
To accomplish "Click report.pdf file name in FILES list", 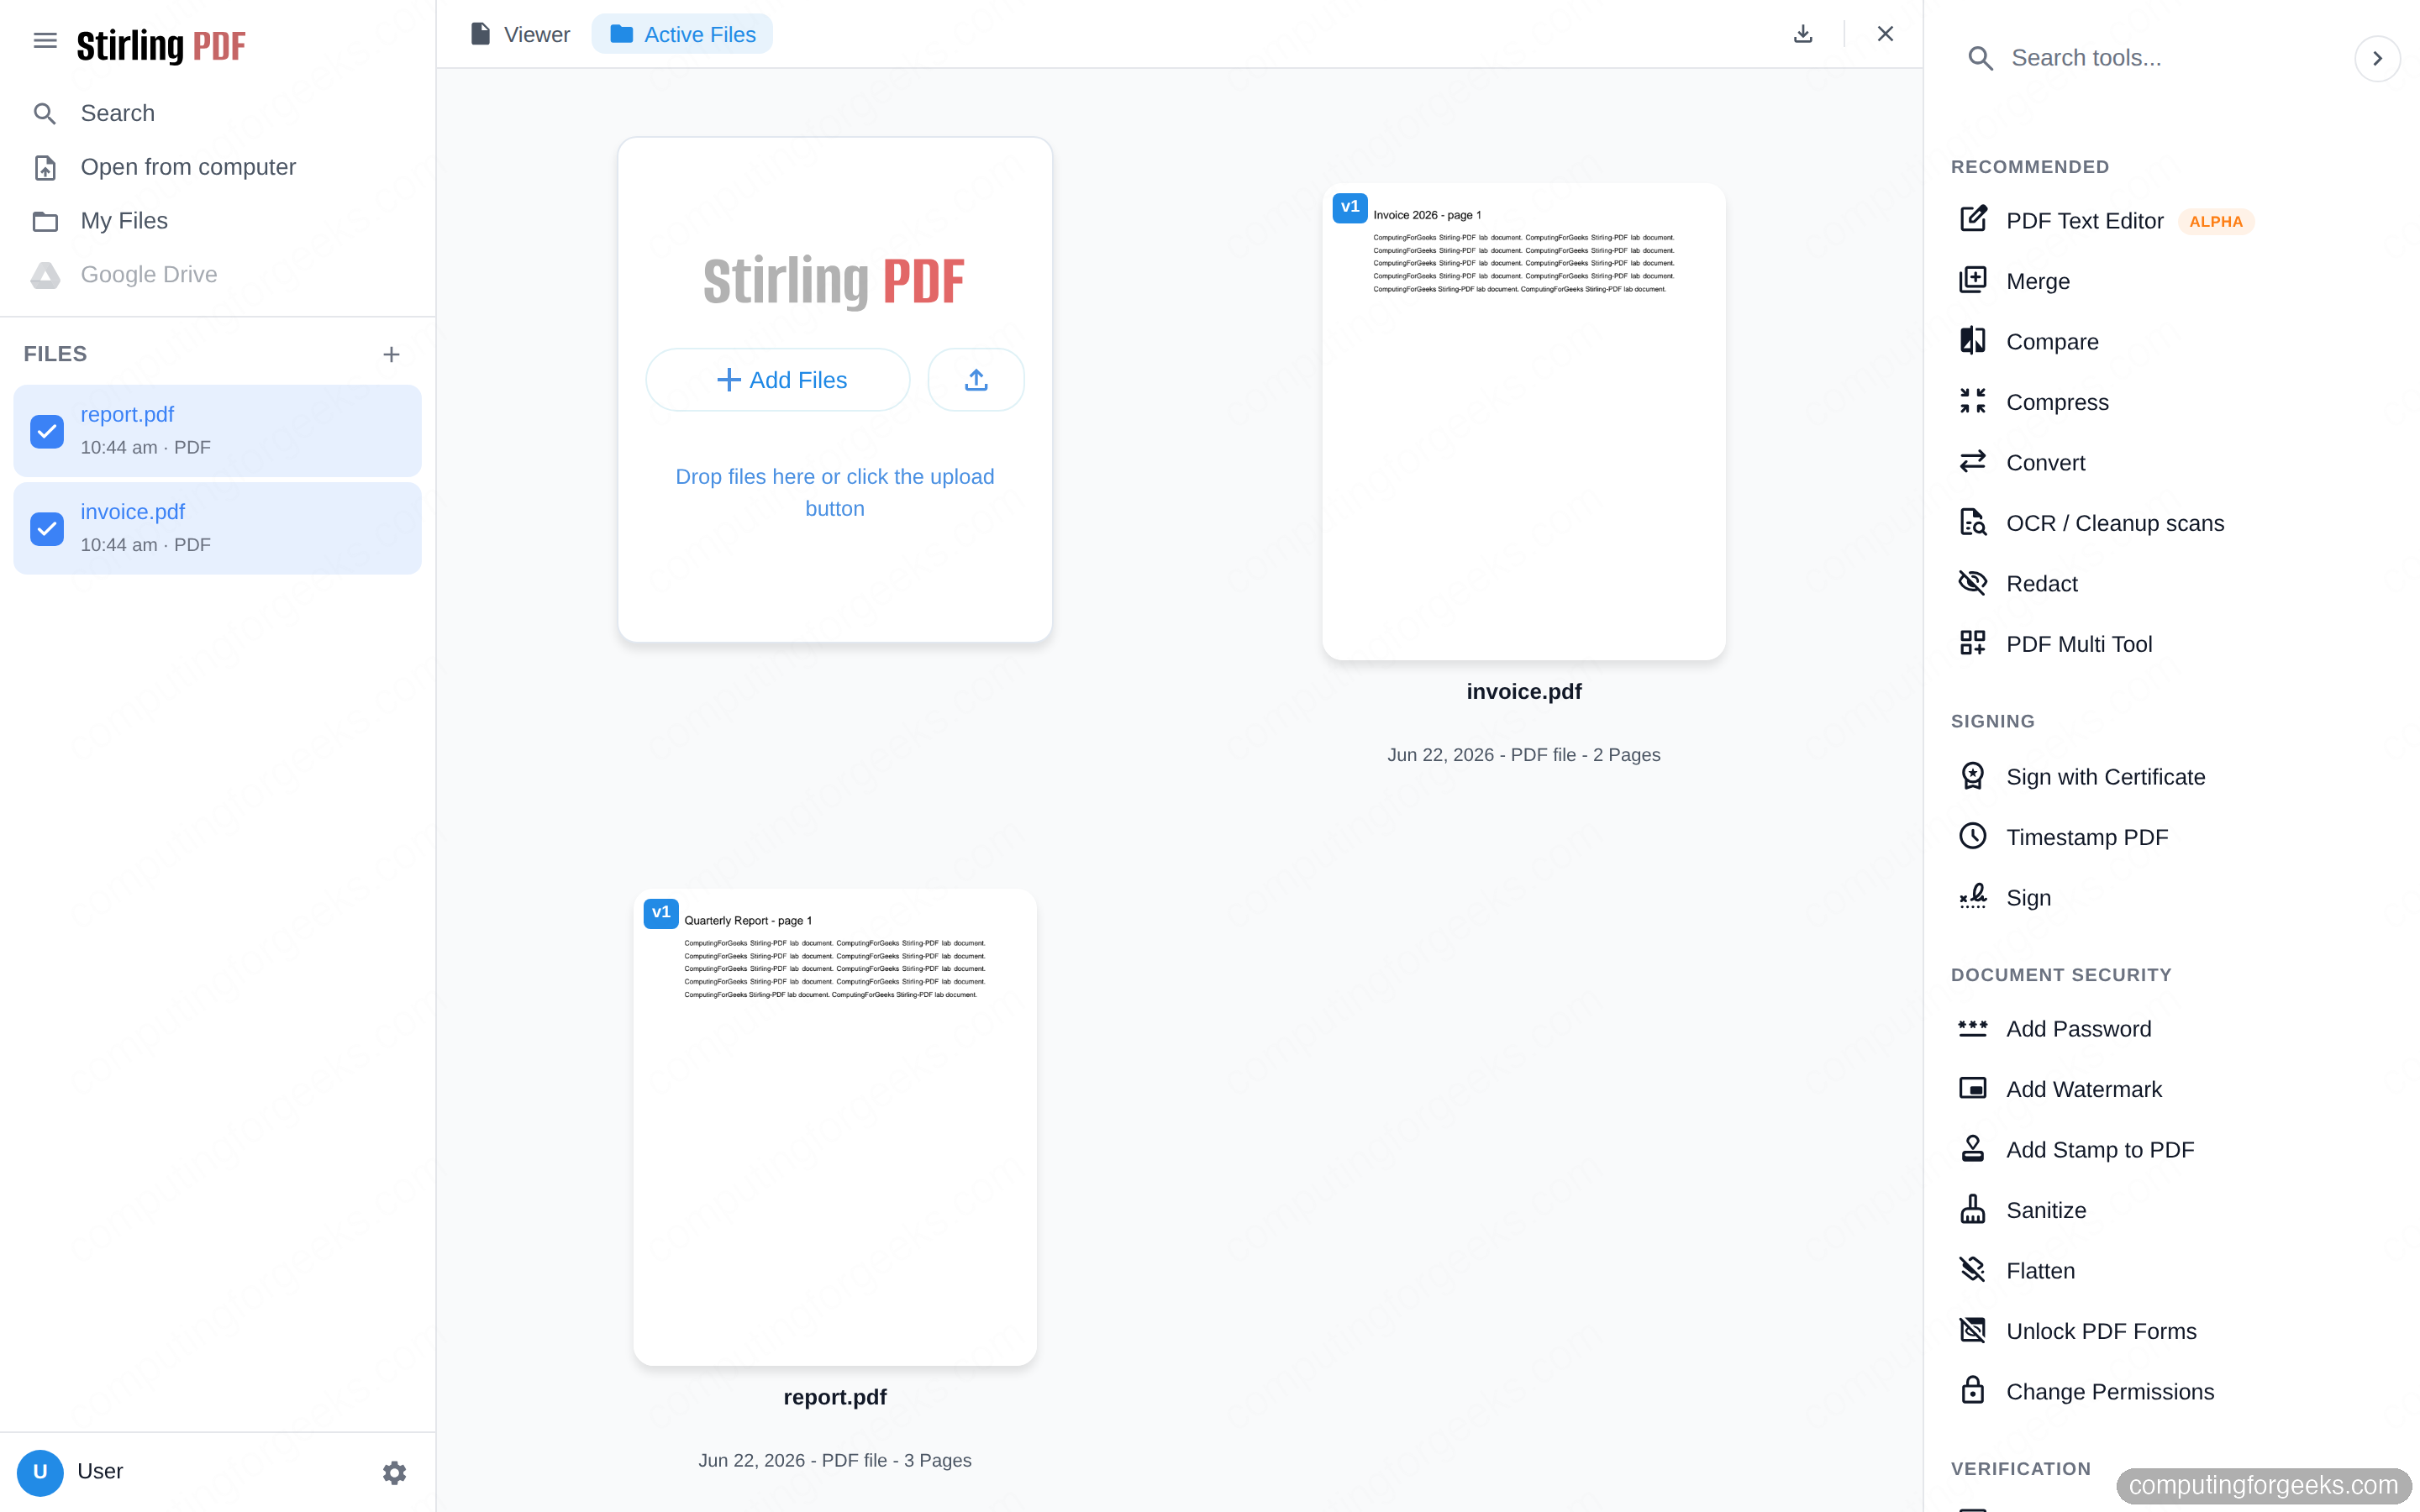I will (x=127, y=415).
